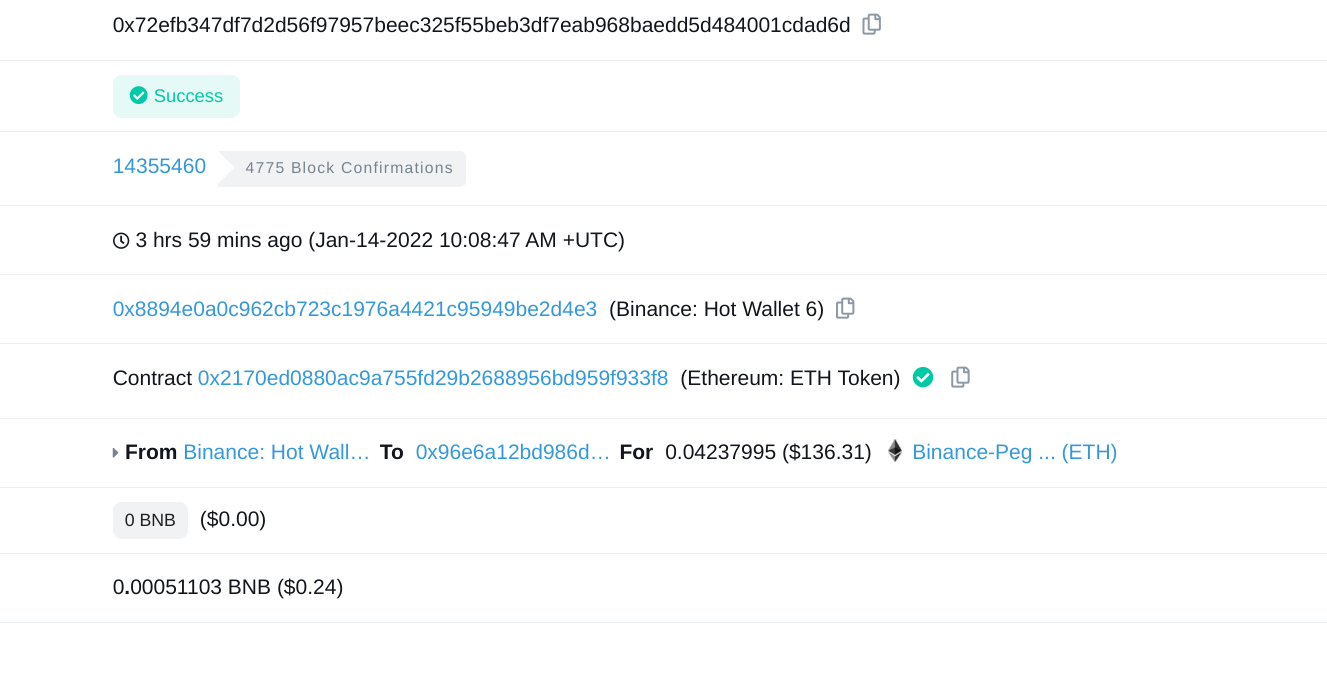1327x676 pixels.
Task: Open the Binance-Peg (ETH) token page
Action: 1014,452
